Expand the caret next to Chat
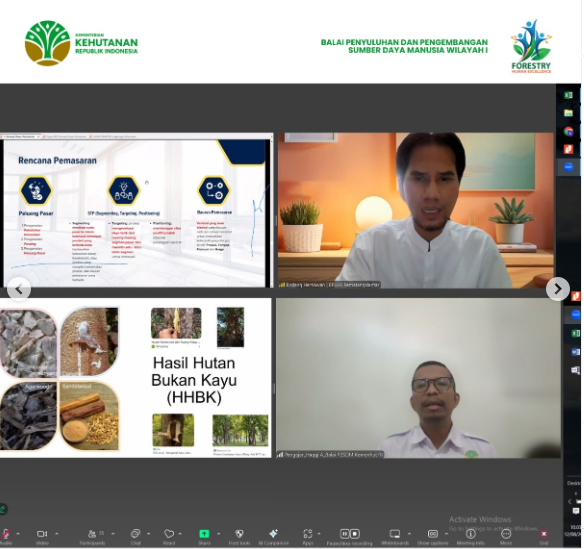 (148, 534)
